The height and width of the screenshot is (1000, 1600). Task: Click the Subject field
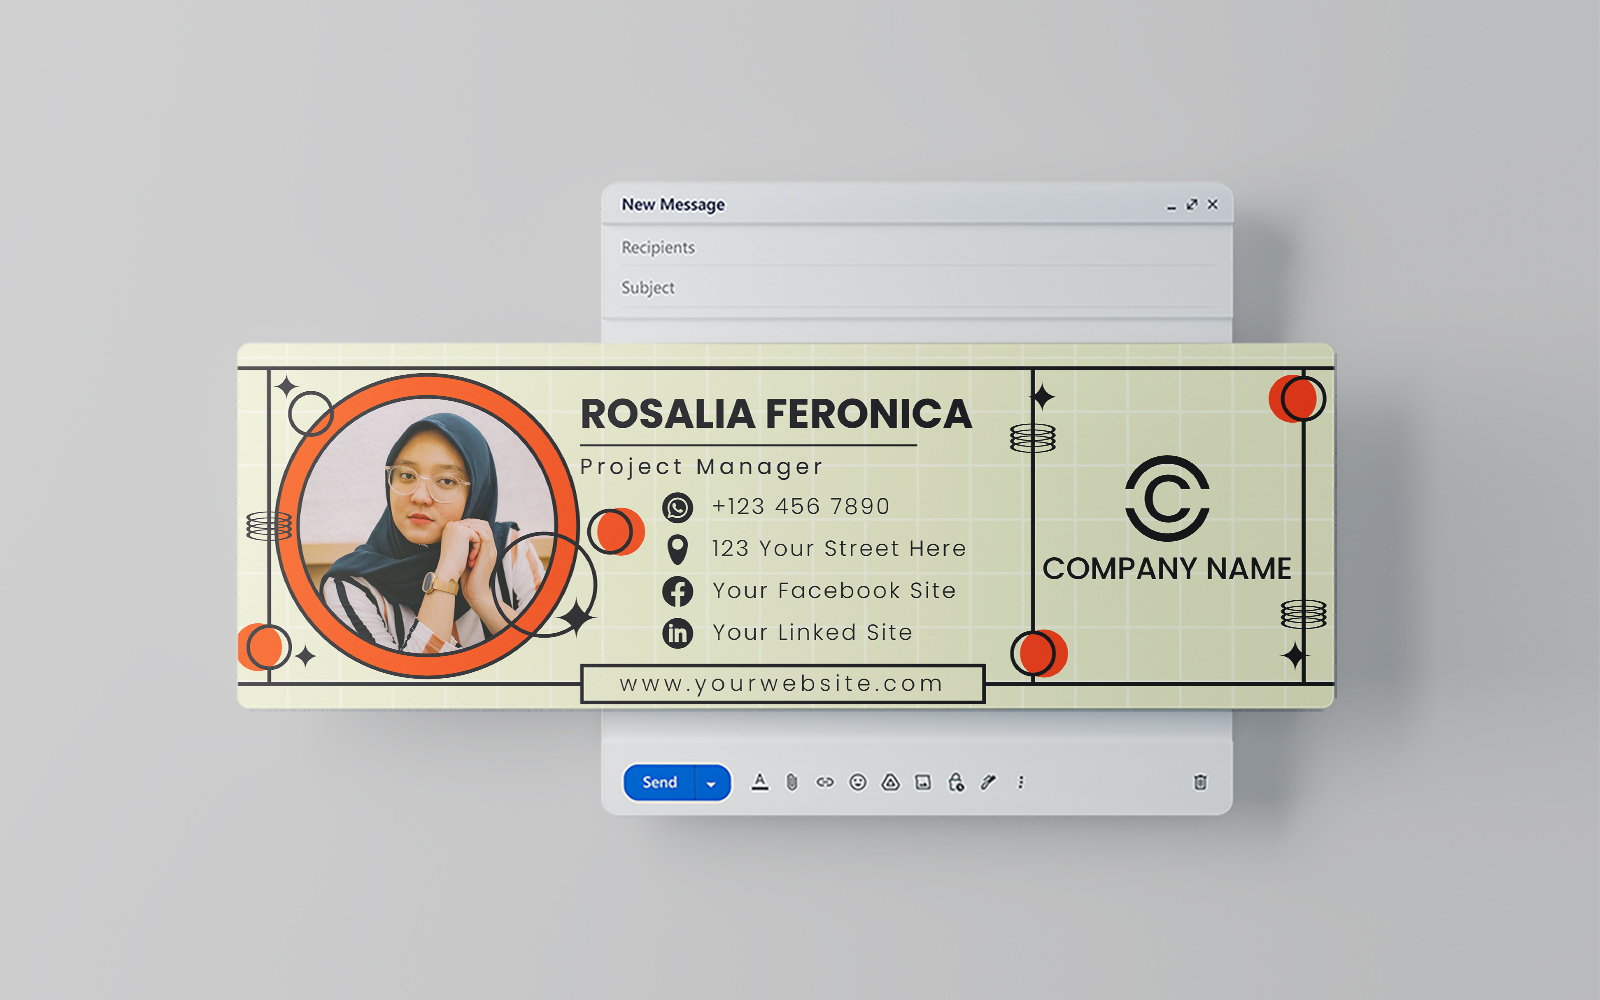[x=916, y=288]
